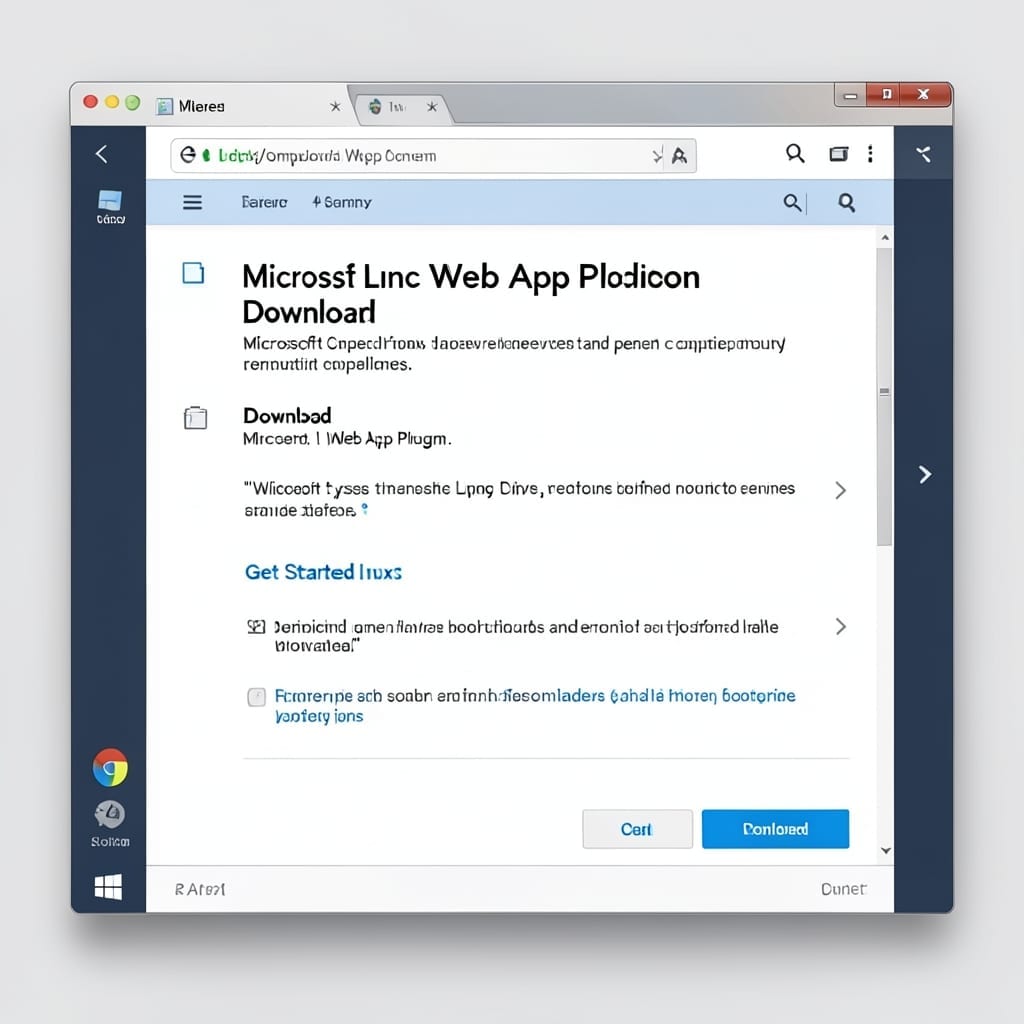Screen dimensions: 1024x1024
Task: Click the R Areat status bar text
Action: click(x=200, y=889)
